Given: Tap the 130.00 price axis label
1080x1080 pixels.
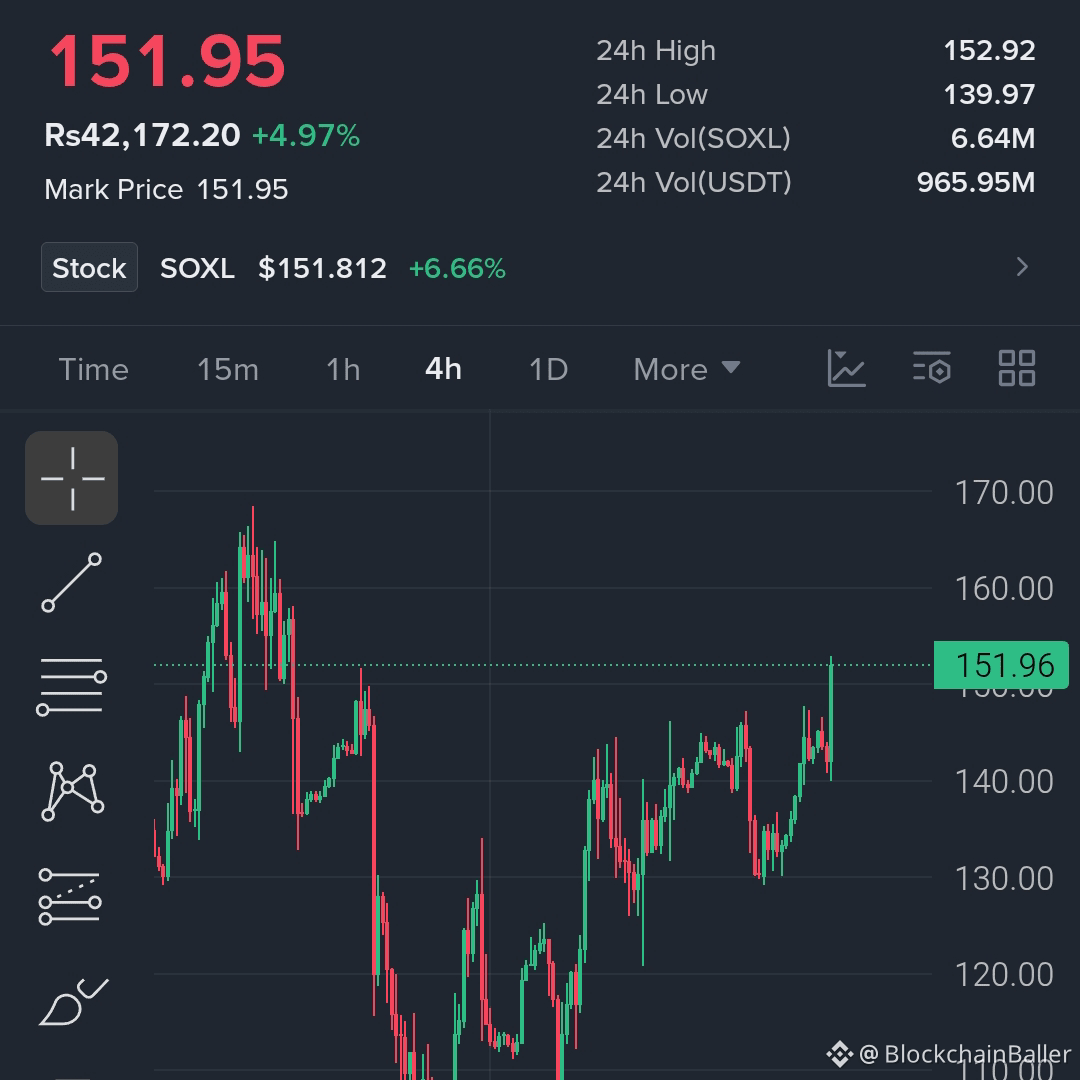Looking at the screenshot, I should pos(1004,879).
